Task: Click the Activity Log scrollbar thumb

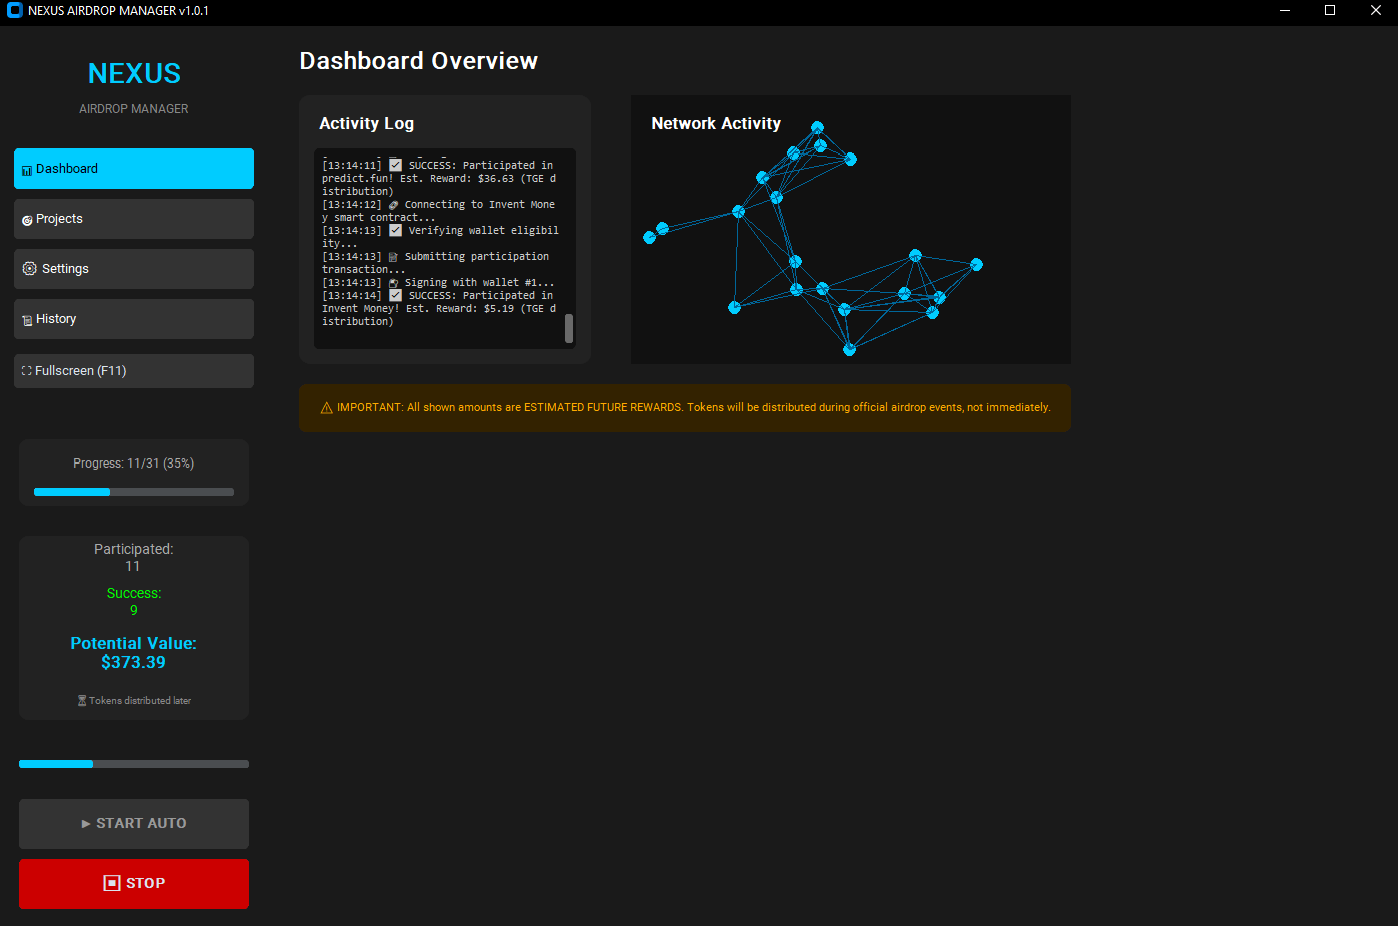Action: click(x=569, y=328)
